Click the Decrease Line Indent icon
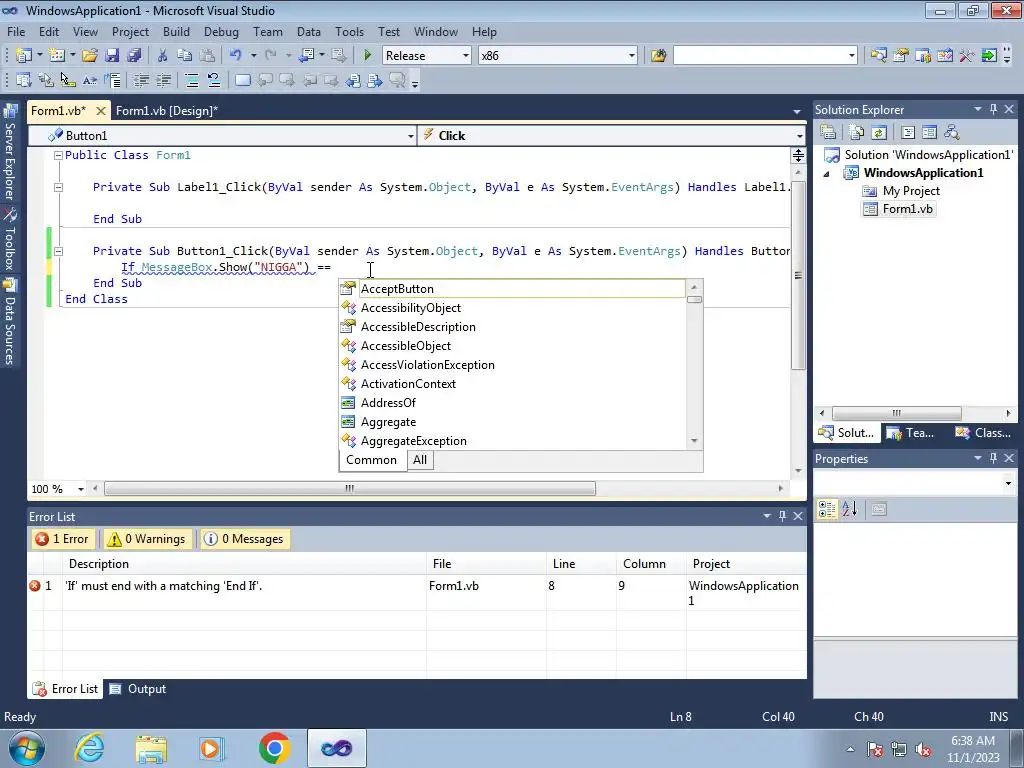This screenshot has height=768, width=1024. [x=141, y=80]
